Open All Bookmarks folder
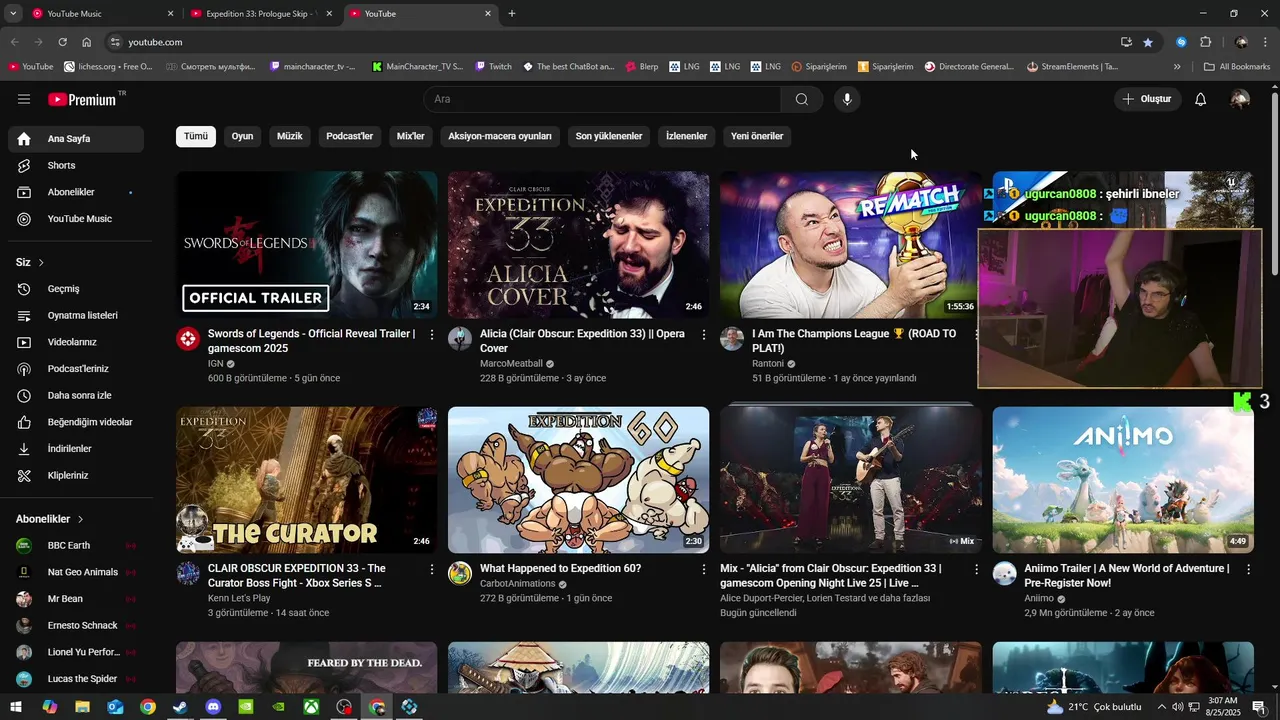1280x720 pixels. [1237, 67]
